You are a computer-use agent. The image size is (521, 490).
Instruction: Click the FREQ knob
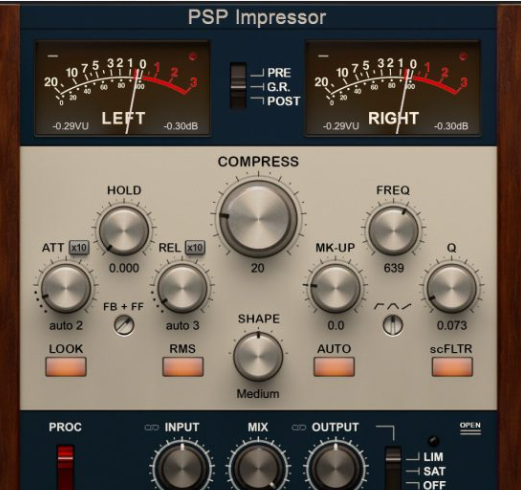(x=393, y=230)
